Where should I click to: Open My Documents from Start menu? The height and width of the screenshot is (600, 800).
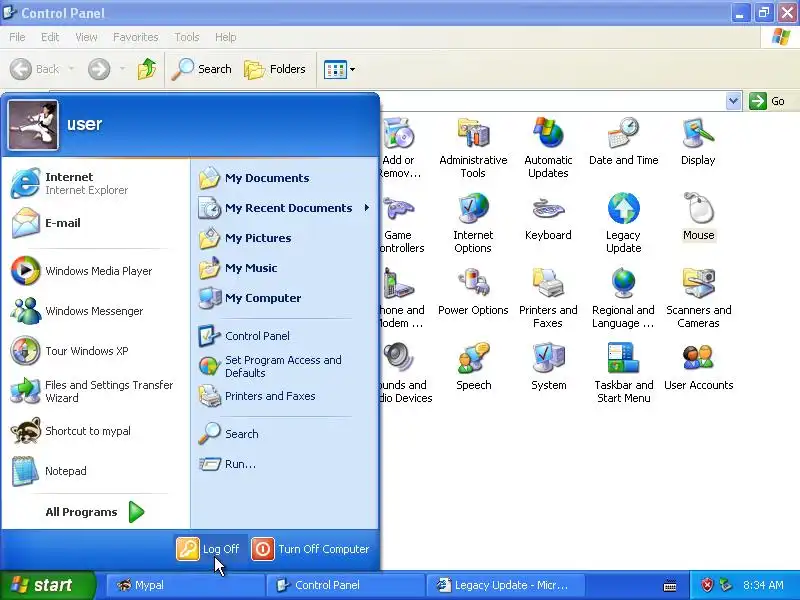click(284, 178)
